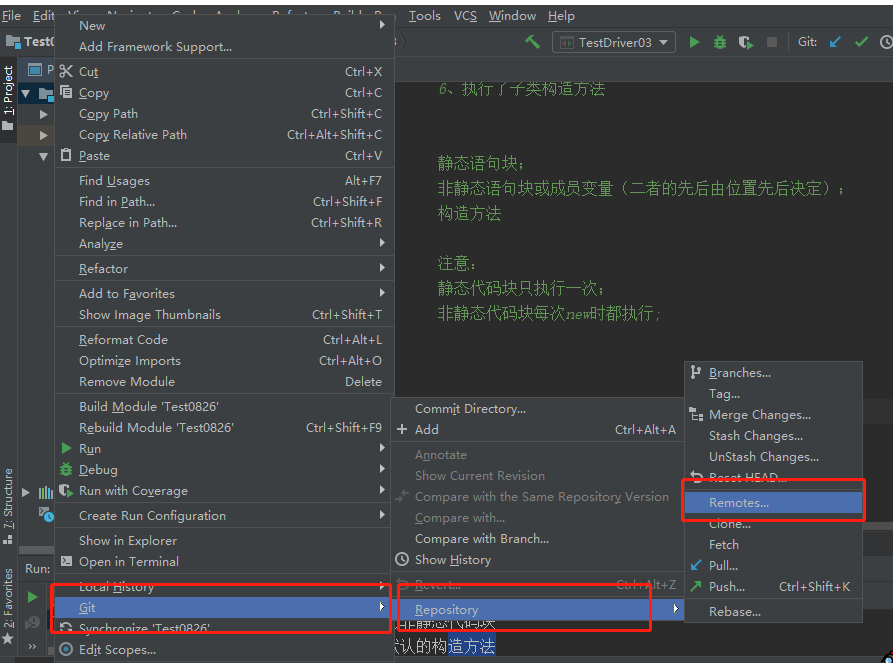
Task: Commit changes with the green checkmark icon
Action: [x=861, y=43]
